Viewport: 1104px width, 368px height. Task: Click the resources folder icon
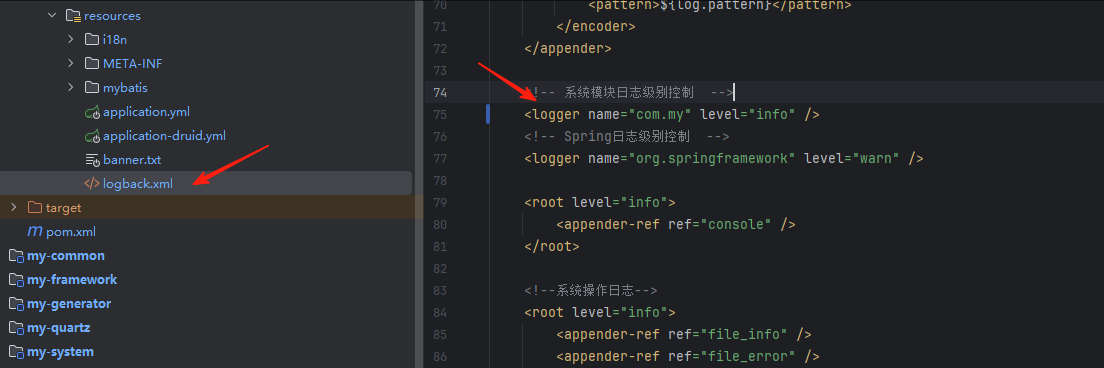click(73, 15)
